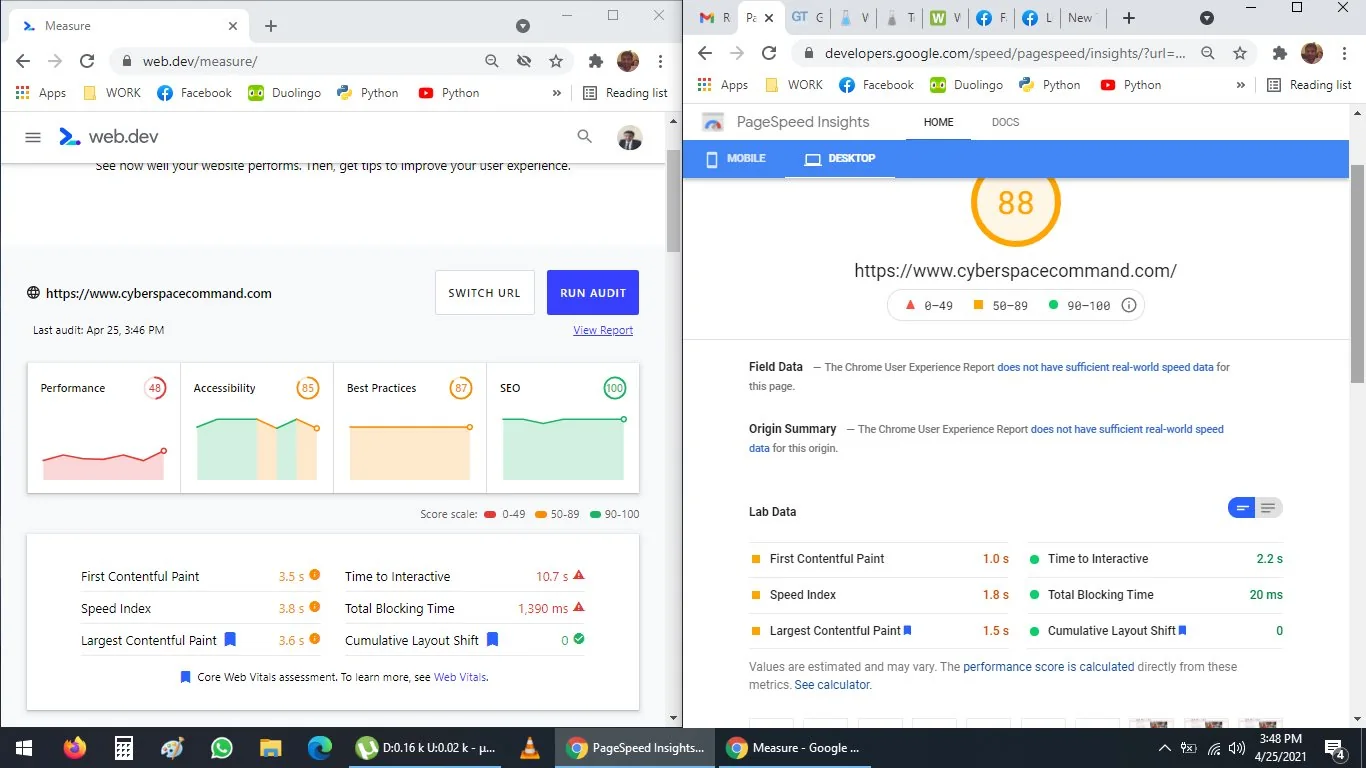Click the info icon beside the 90–100 legend
1366x768 pixels.
coord(1129,305)
